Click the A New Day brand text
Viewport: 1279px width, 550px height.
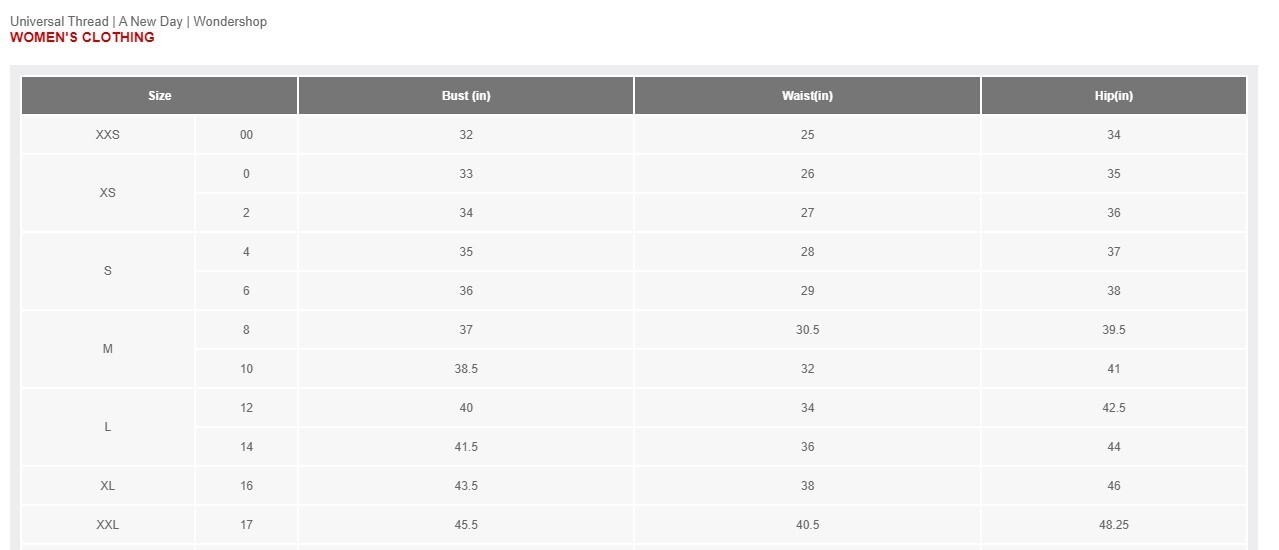pyautogui.click(x=151, y=21)
